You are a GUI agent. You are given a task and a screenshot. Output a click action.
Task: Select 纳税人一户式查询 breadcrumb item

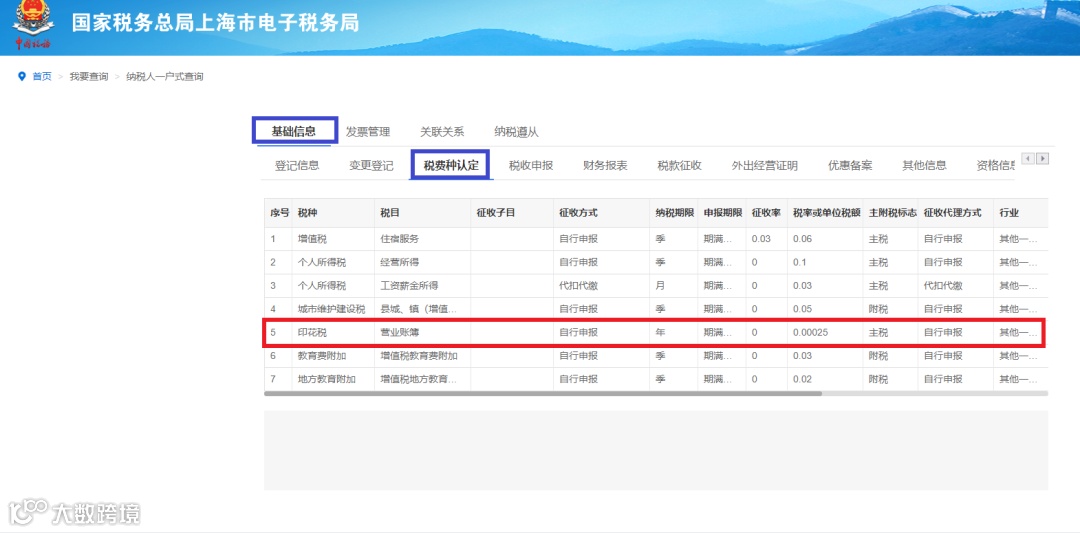[x=165, y=76]
